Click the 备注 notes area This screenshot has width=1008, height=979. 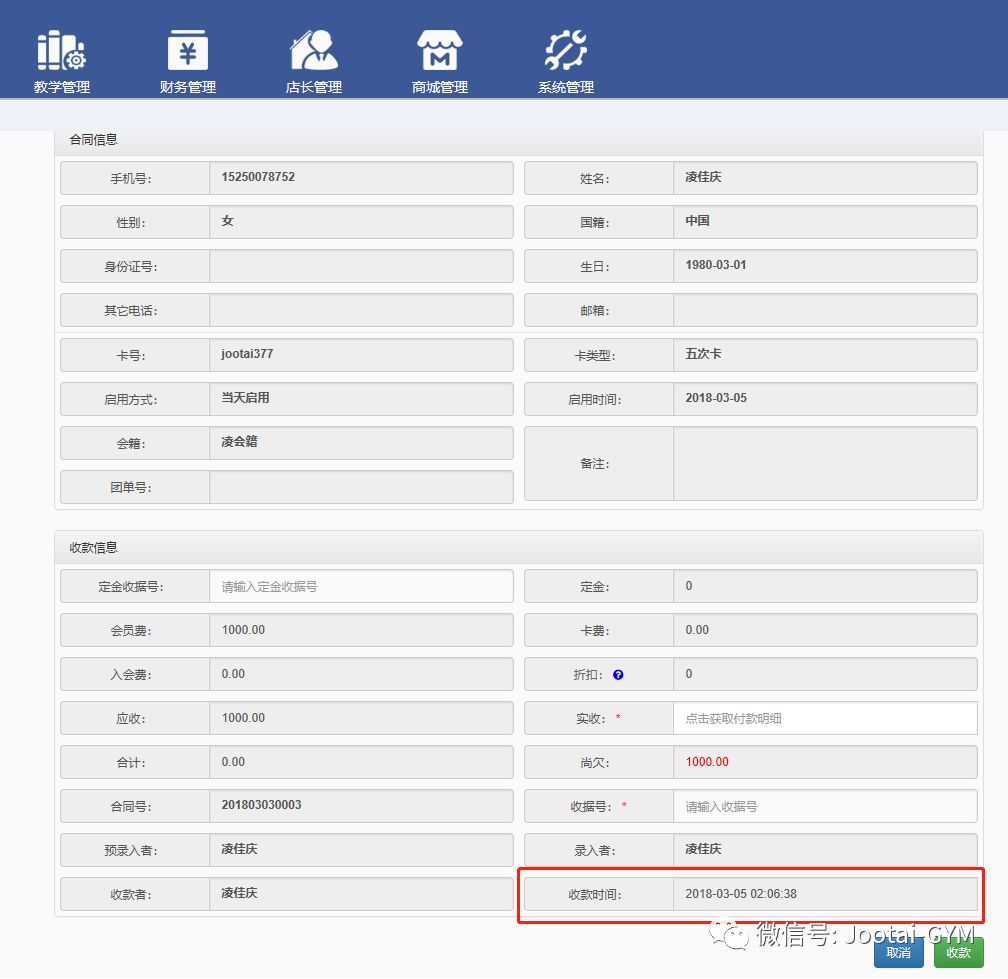pos(825,463)
